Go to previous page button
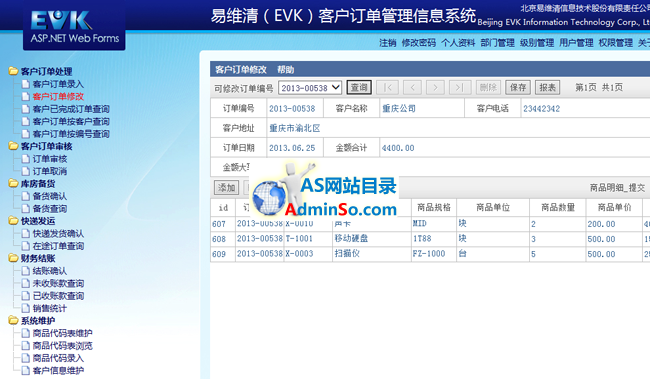Viewport: 650px width, 379px height. [412, 87]
